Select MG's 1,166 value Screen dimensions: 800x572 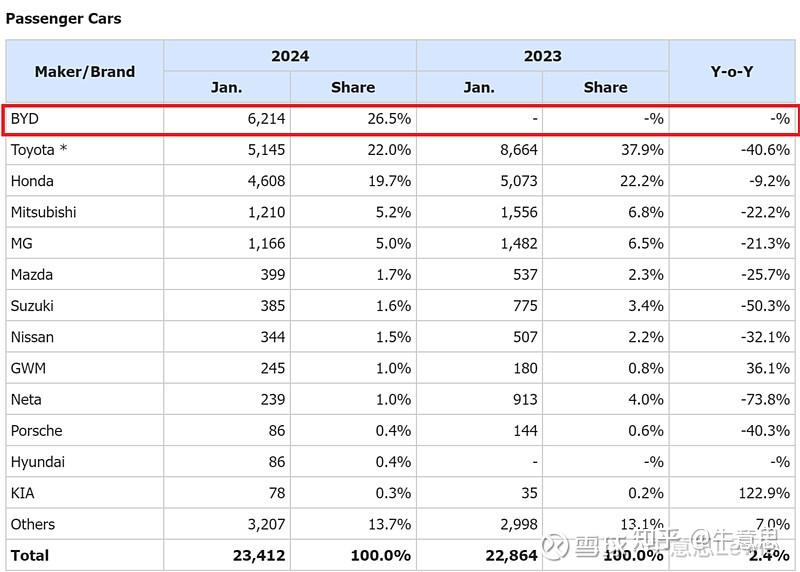227,243
